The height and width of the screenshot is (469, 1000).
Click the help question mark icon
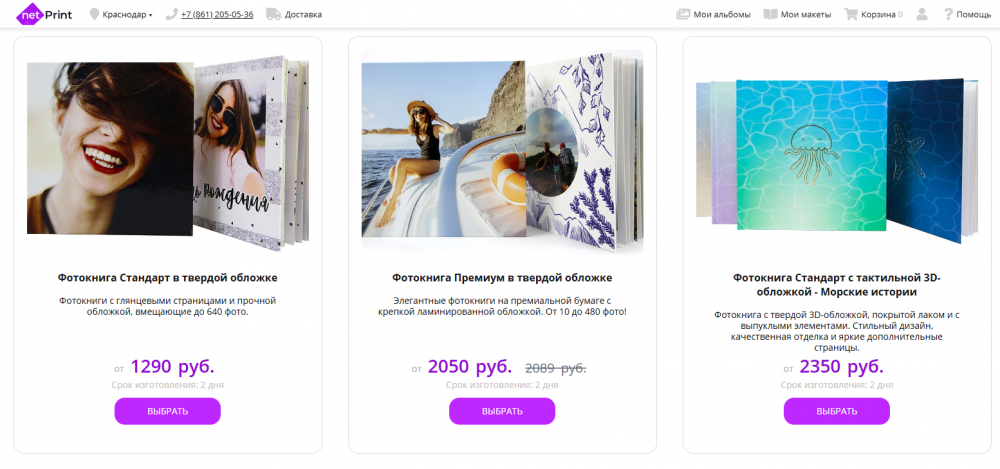click(x=948, y=15)
